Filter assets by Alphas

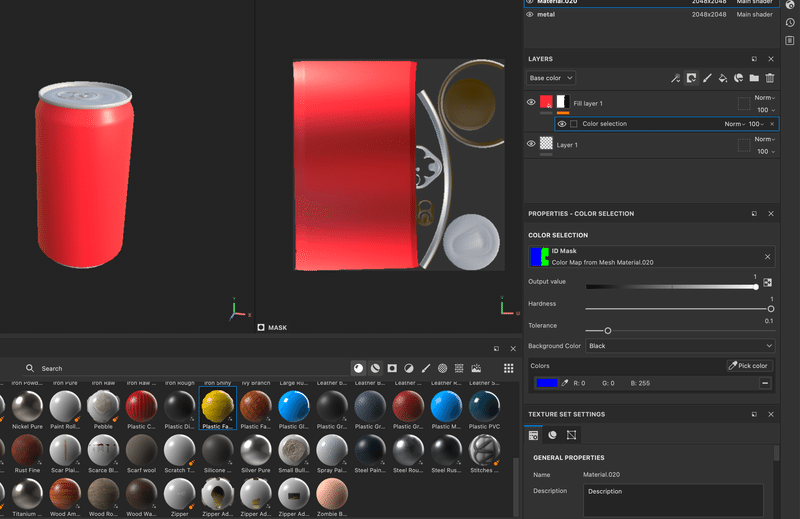pos(442,368)
